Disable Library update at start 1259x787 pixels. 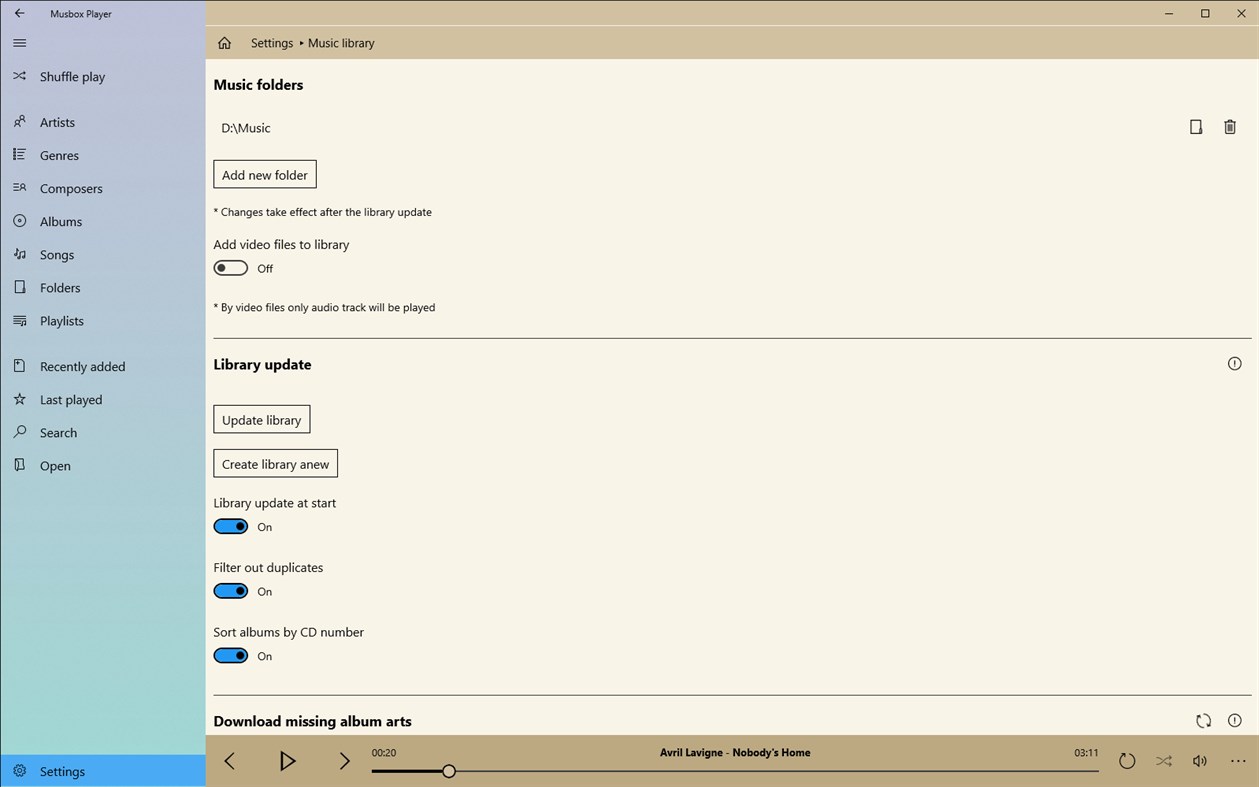pyautogui.click(x=230, y=526)
